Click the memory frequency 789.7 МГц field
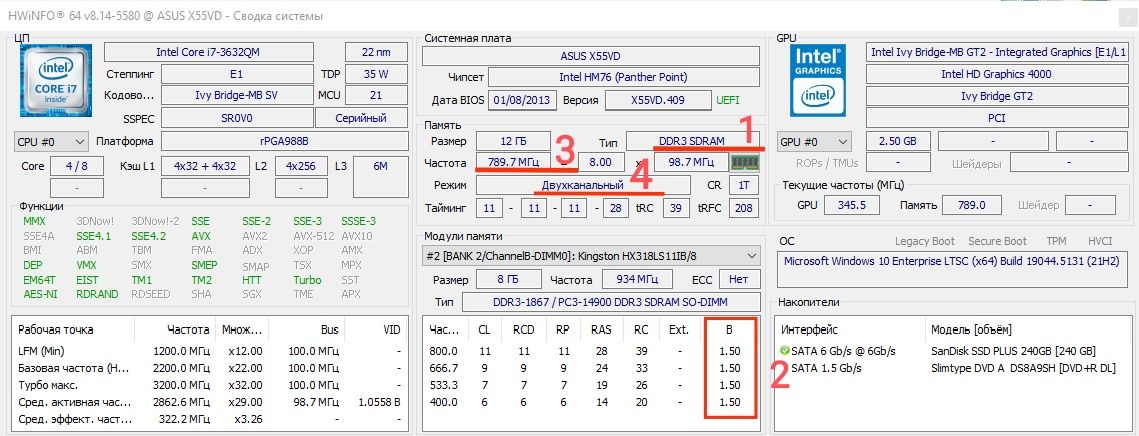Screen dimensions: 1139x436 point(514,162)
